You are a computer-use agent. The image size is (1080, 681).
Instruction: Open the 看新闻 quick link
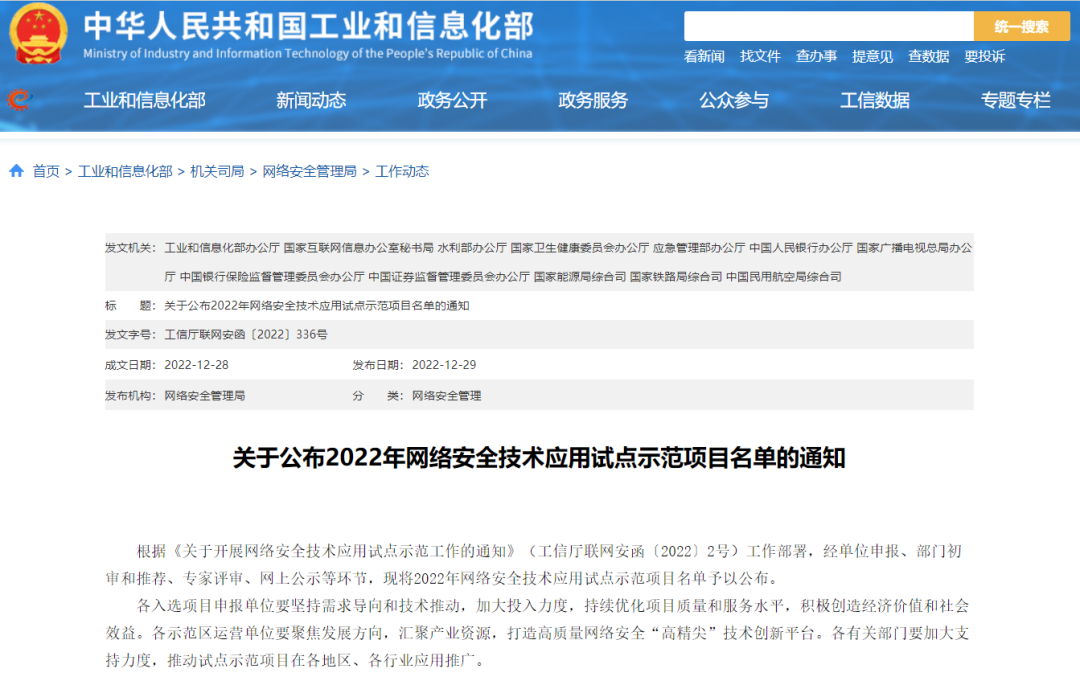click(x=704, y=57)
